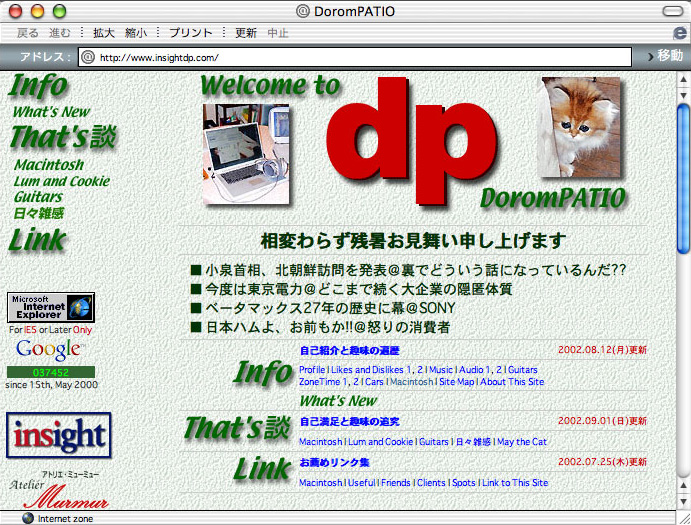Click the Internet zone globe icon

[x=27, y=518]
